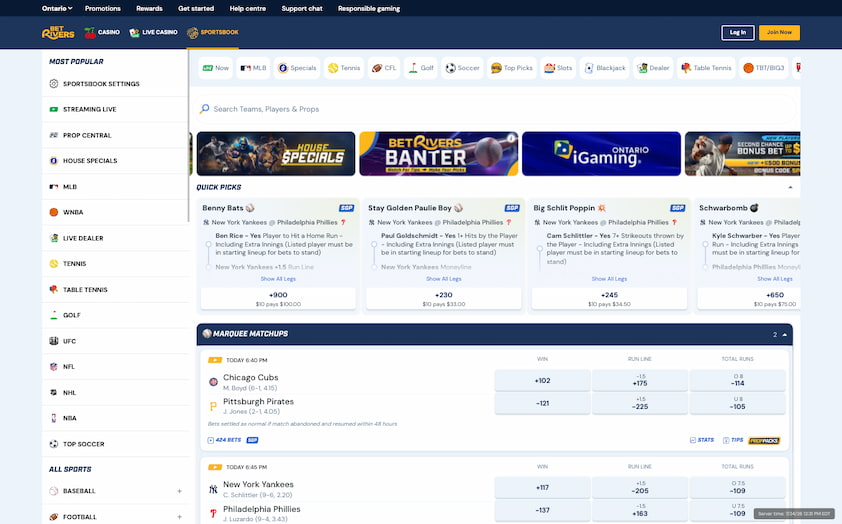Open Stats for Cubs vs Pirates

(702, 440)
